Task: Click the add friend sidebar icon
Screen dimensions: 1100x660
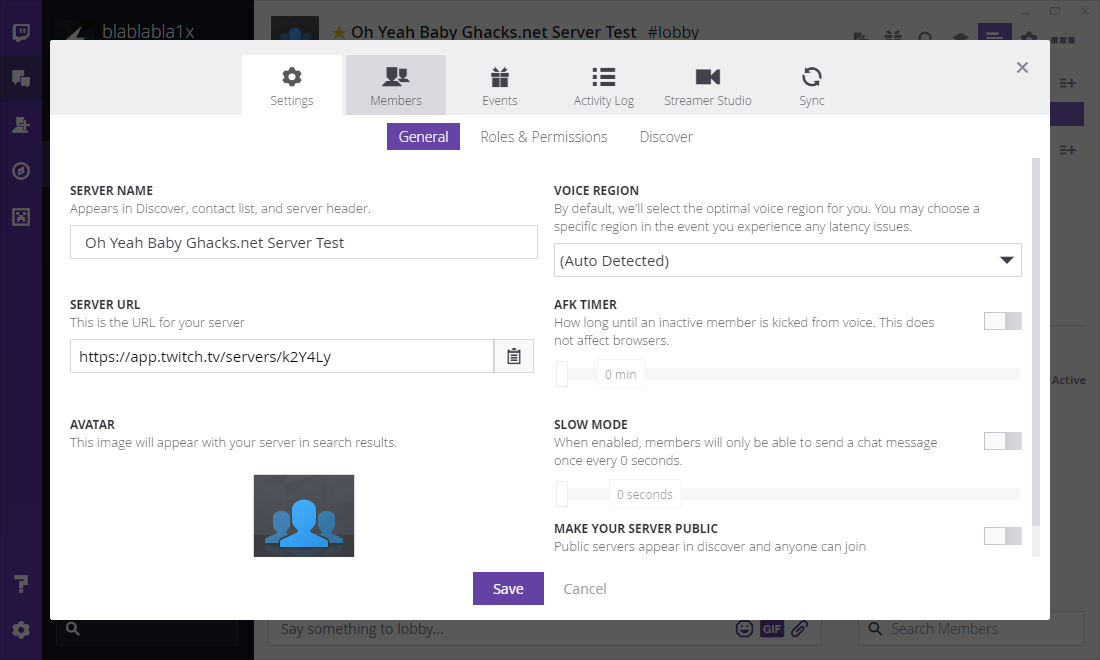Action: [21, 125]
